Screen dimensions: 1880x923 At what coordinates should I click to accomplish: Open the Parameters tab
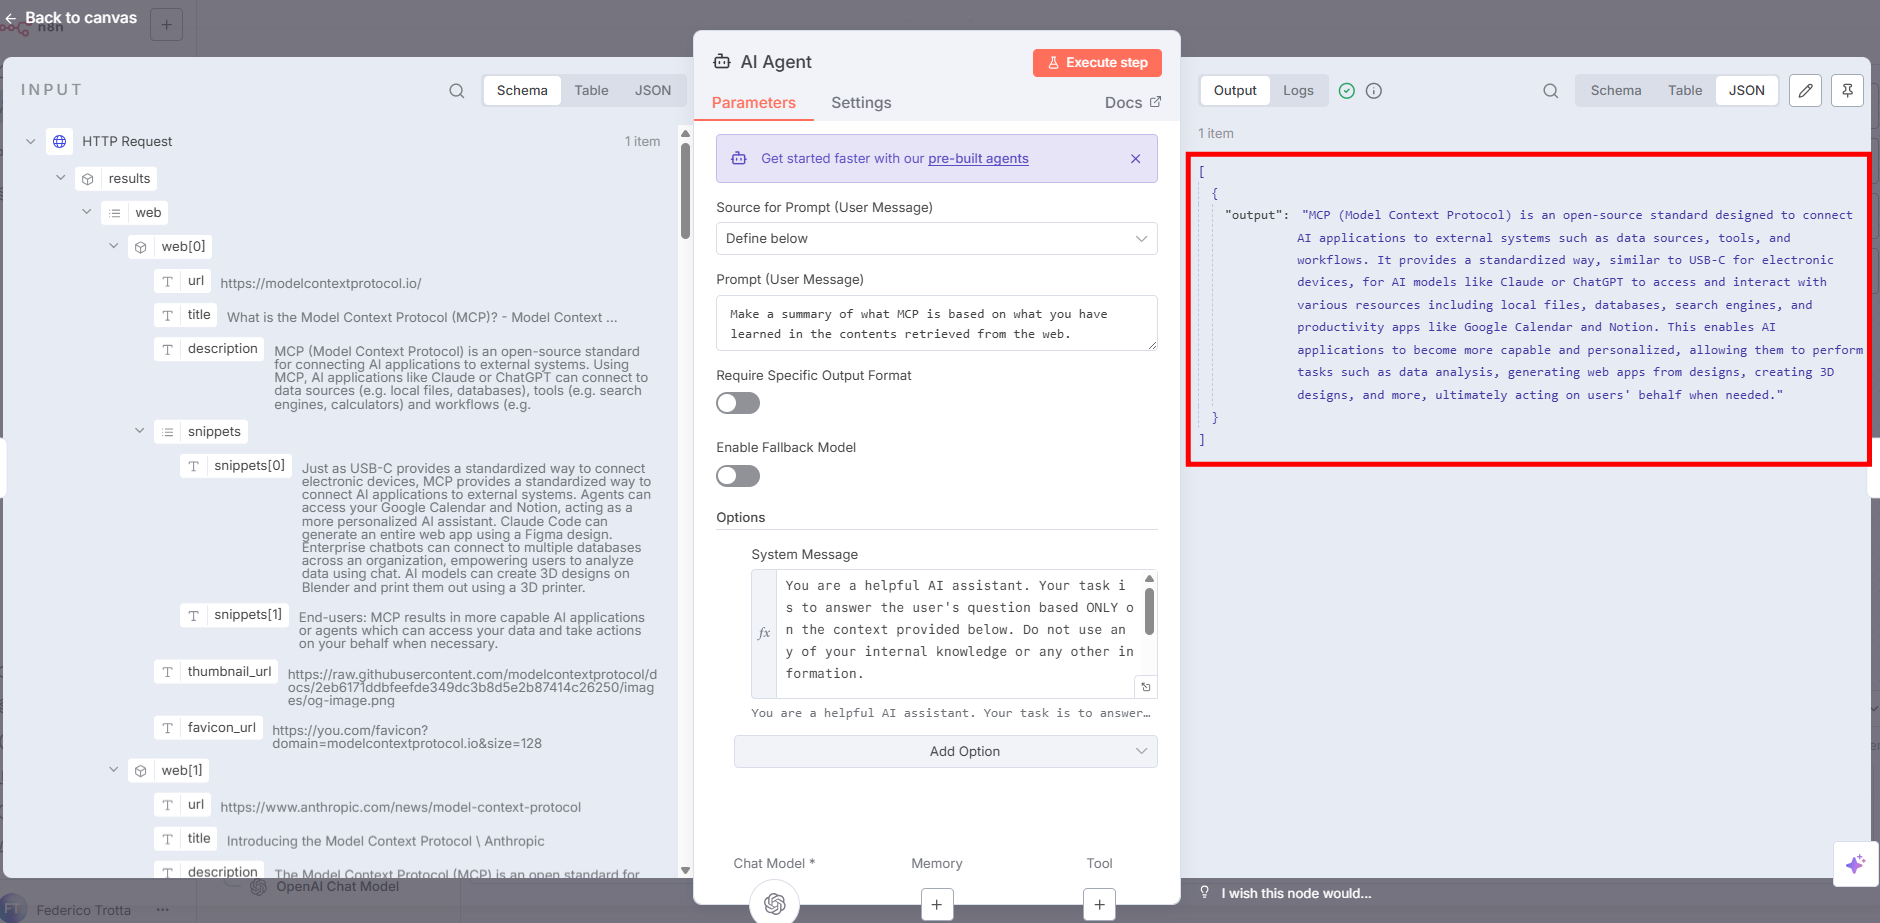(x=754, y=103)
